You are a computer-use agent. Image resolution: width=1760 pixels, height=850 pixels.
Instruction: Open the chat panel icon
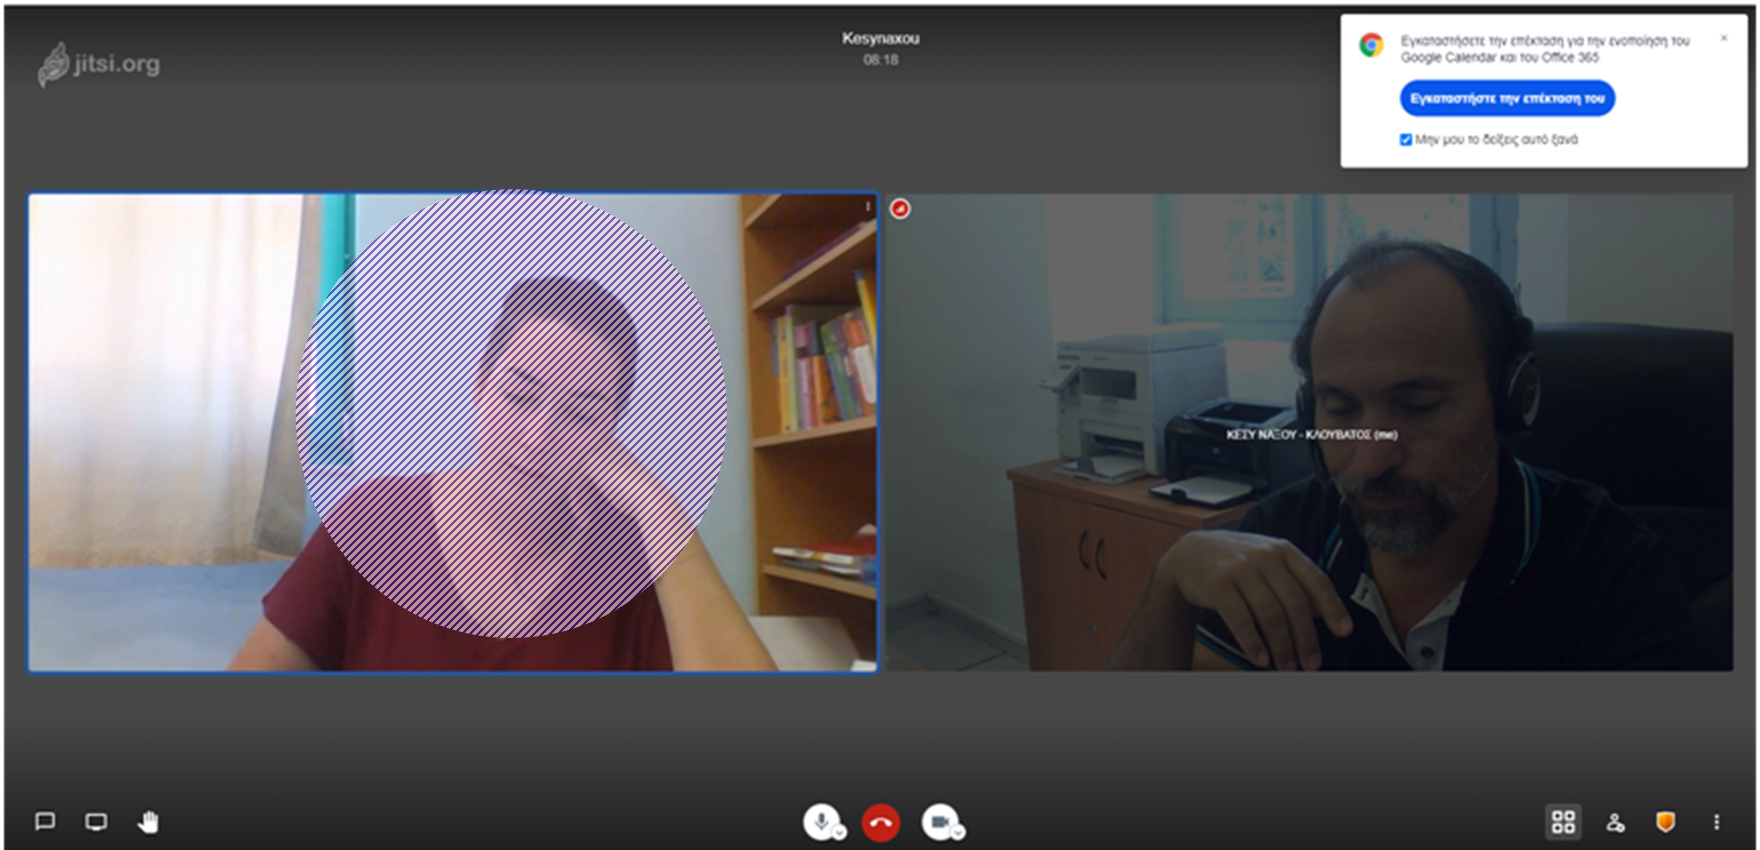(x=45, y=822)
